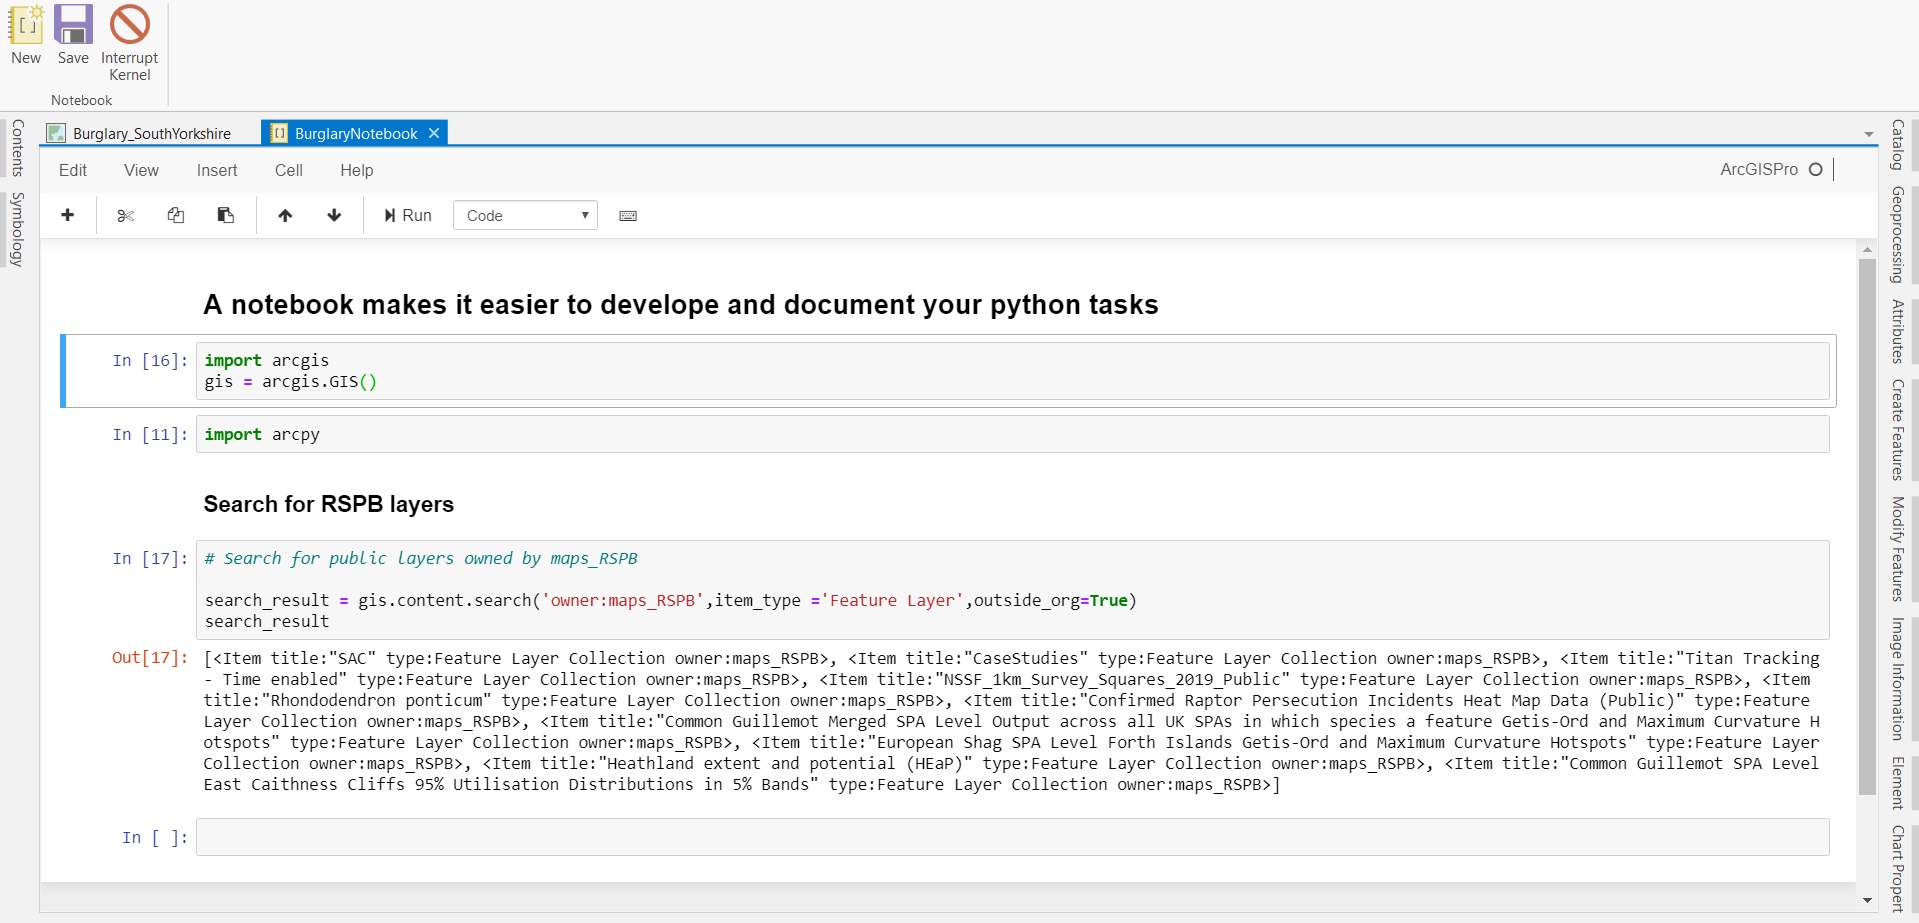Move selected cell up arrow
Image resolution: width=1919 pixels, height=923 pixels.
(x=285, y=215)
